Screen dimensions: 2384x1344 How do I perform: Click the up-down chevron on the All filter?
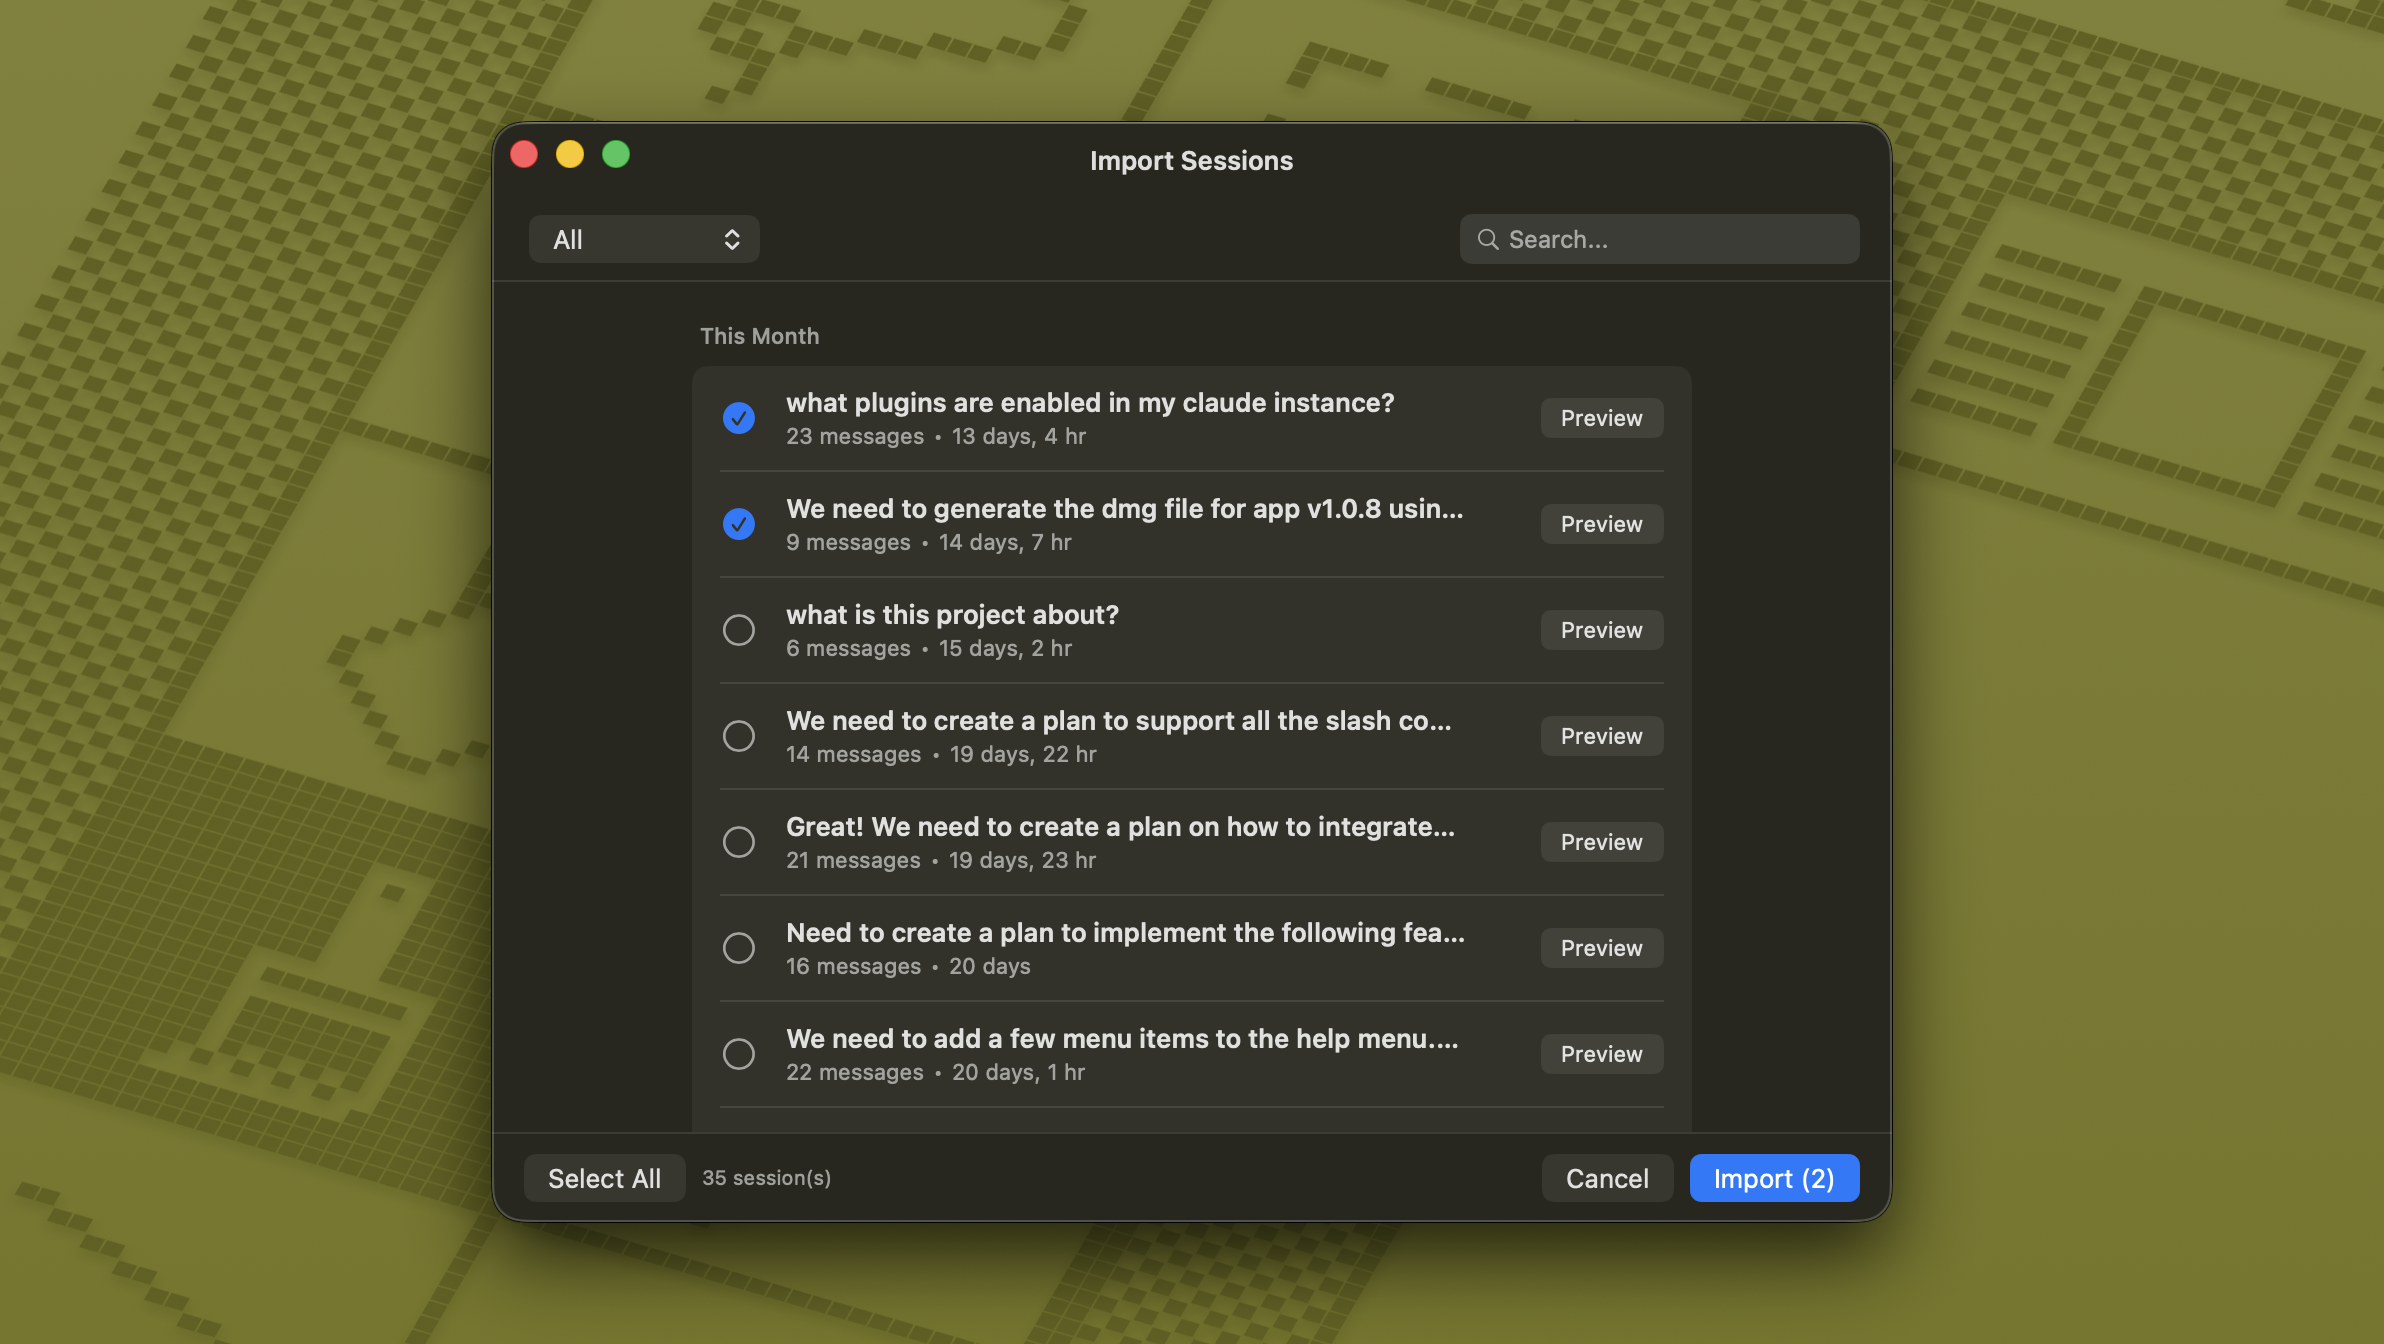[731, 239]
